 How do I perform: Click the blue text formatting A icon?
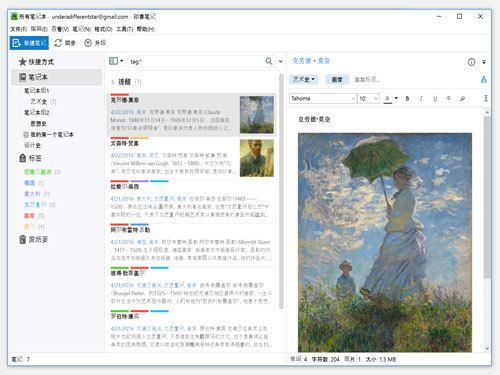pos(484,80)
